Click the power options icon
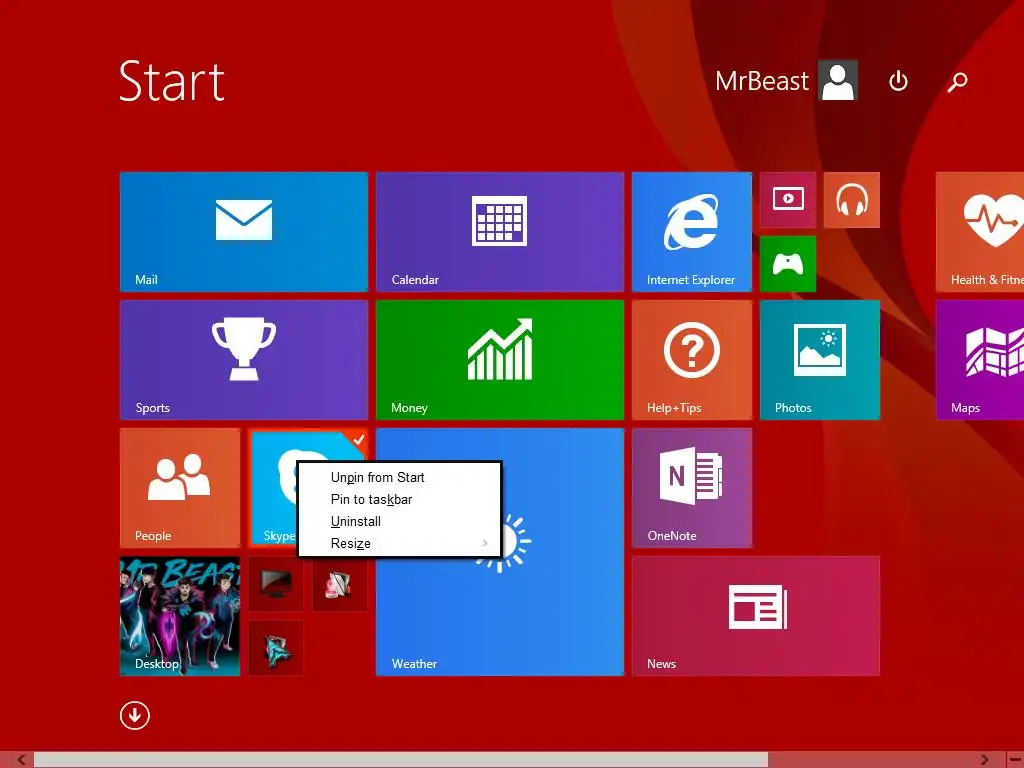Image resolution: width=1024 pixels, height=768 pixels. [898, 81]
